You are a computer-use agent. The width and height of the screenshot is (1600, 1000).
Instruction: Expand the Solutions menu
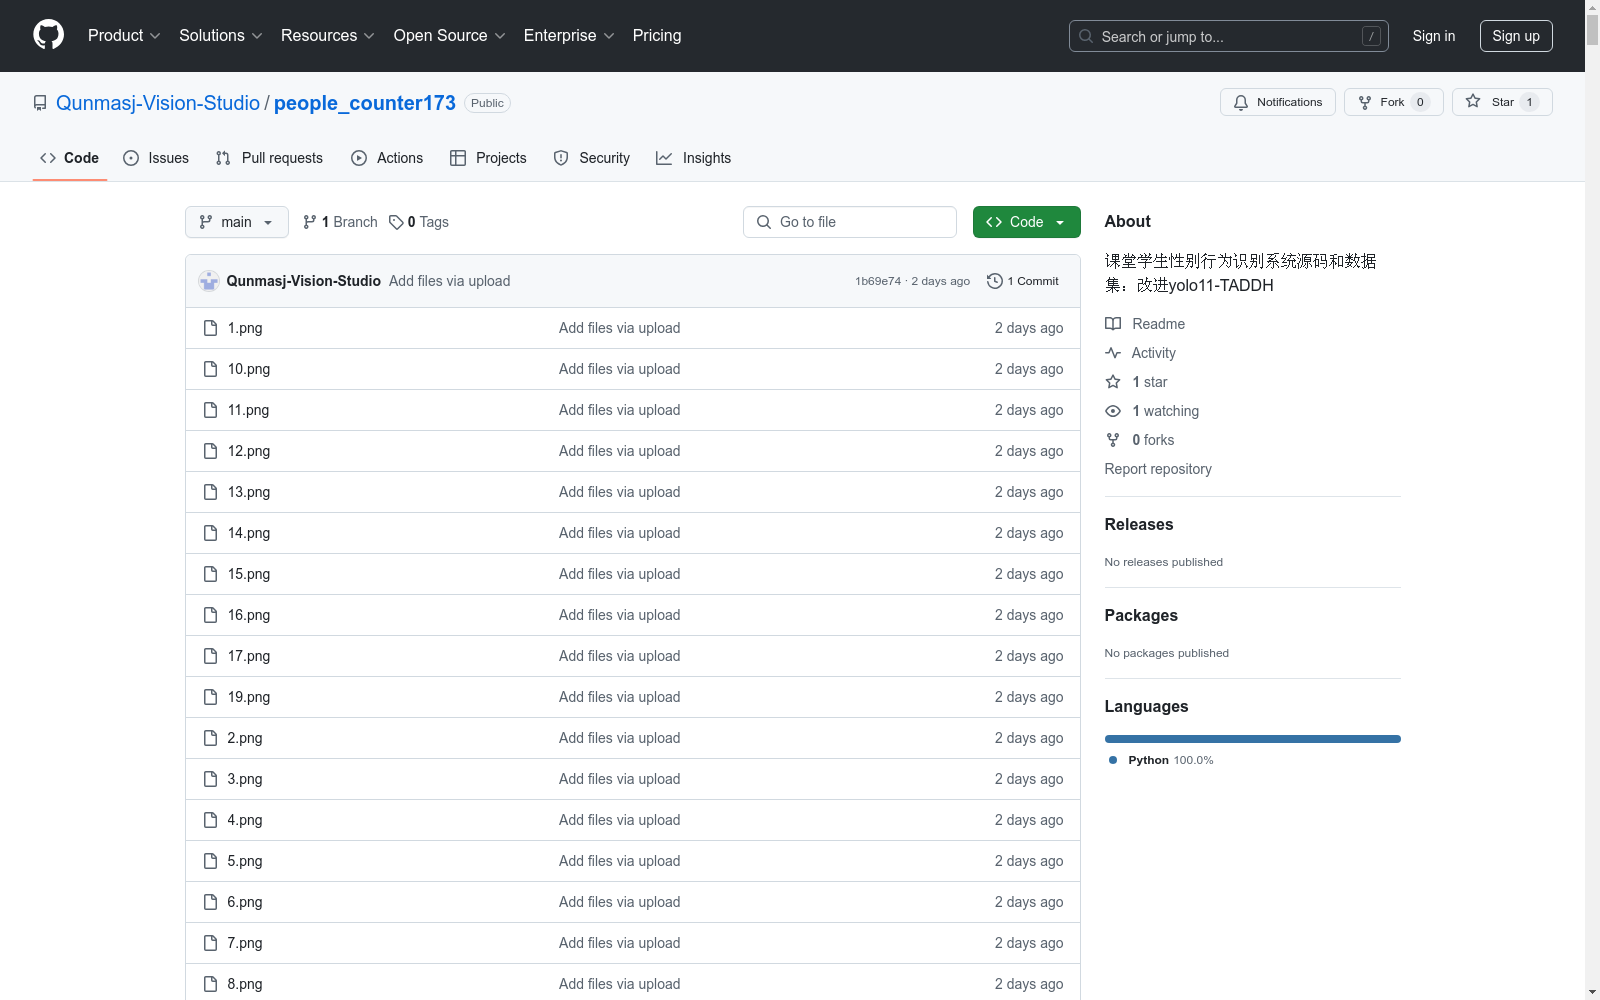221,36
